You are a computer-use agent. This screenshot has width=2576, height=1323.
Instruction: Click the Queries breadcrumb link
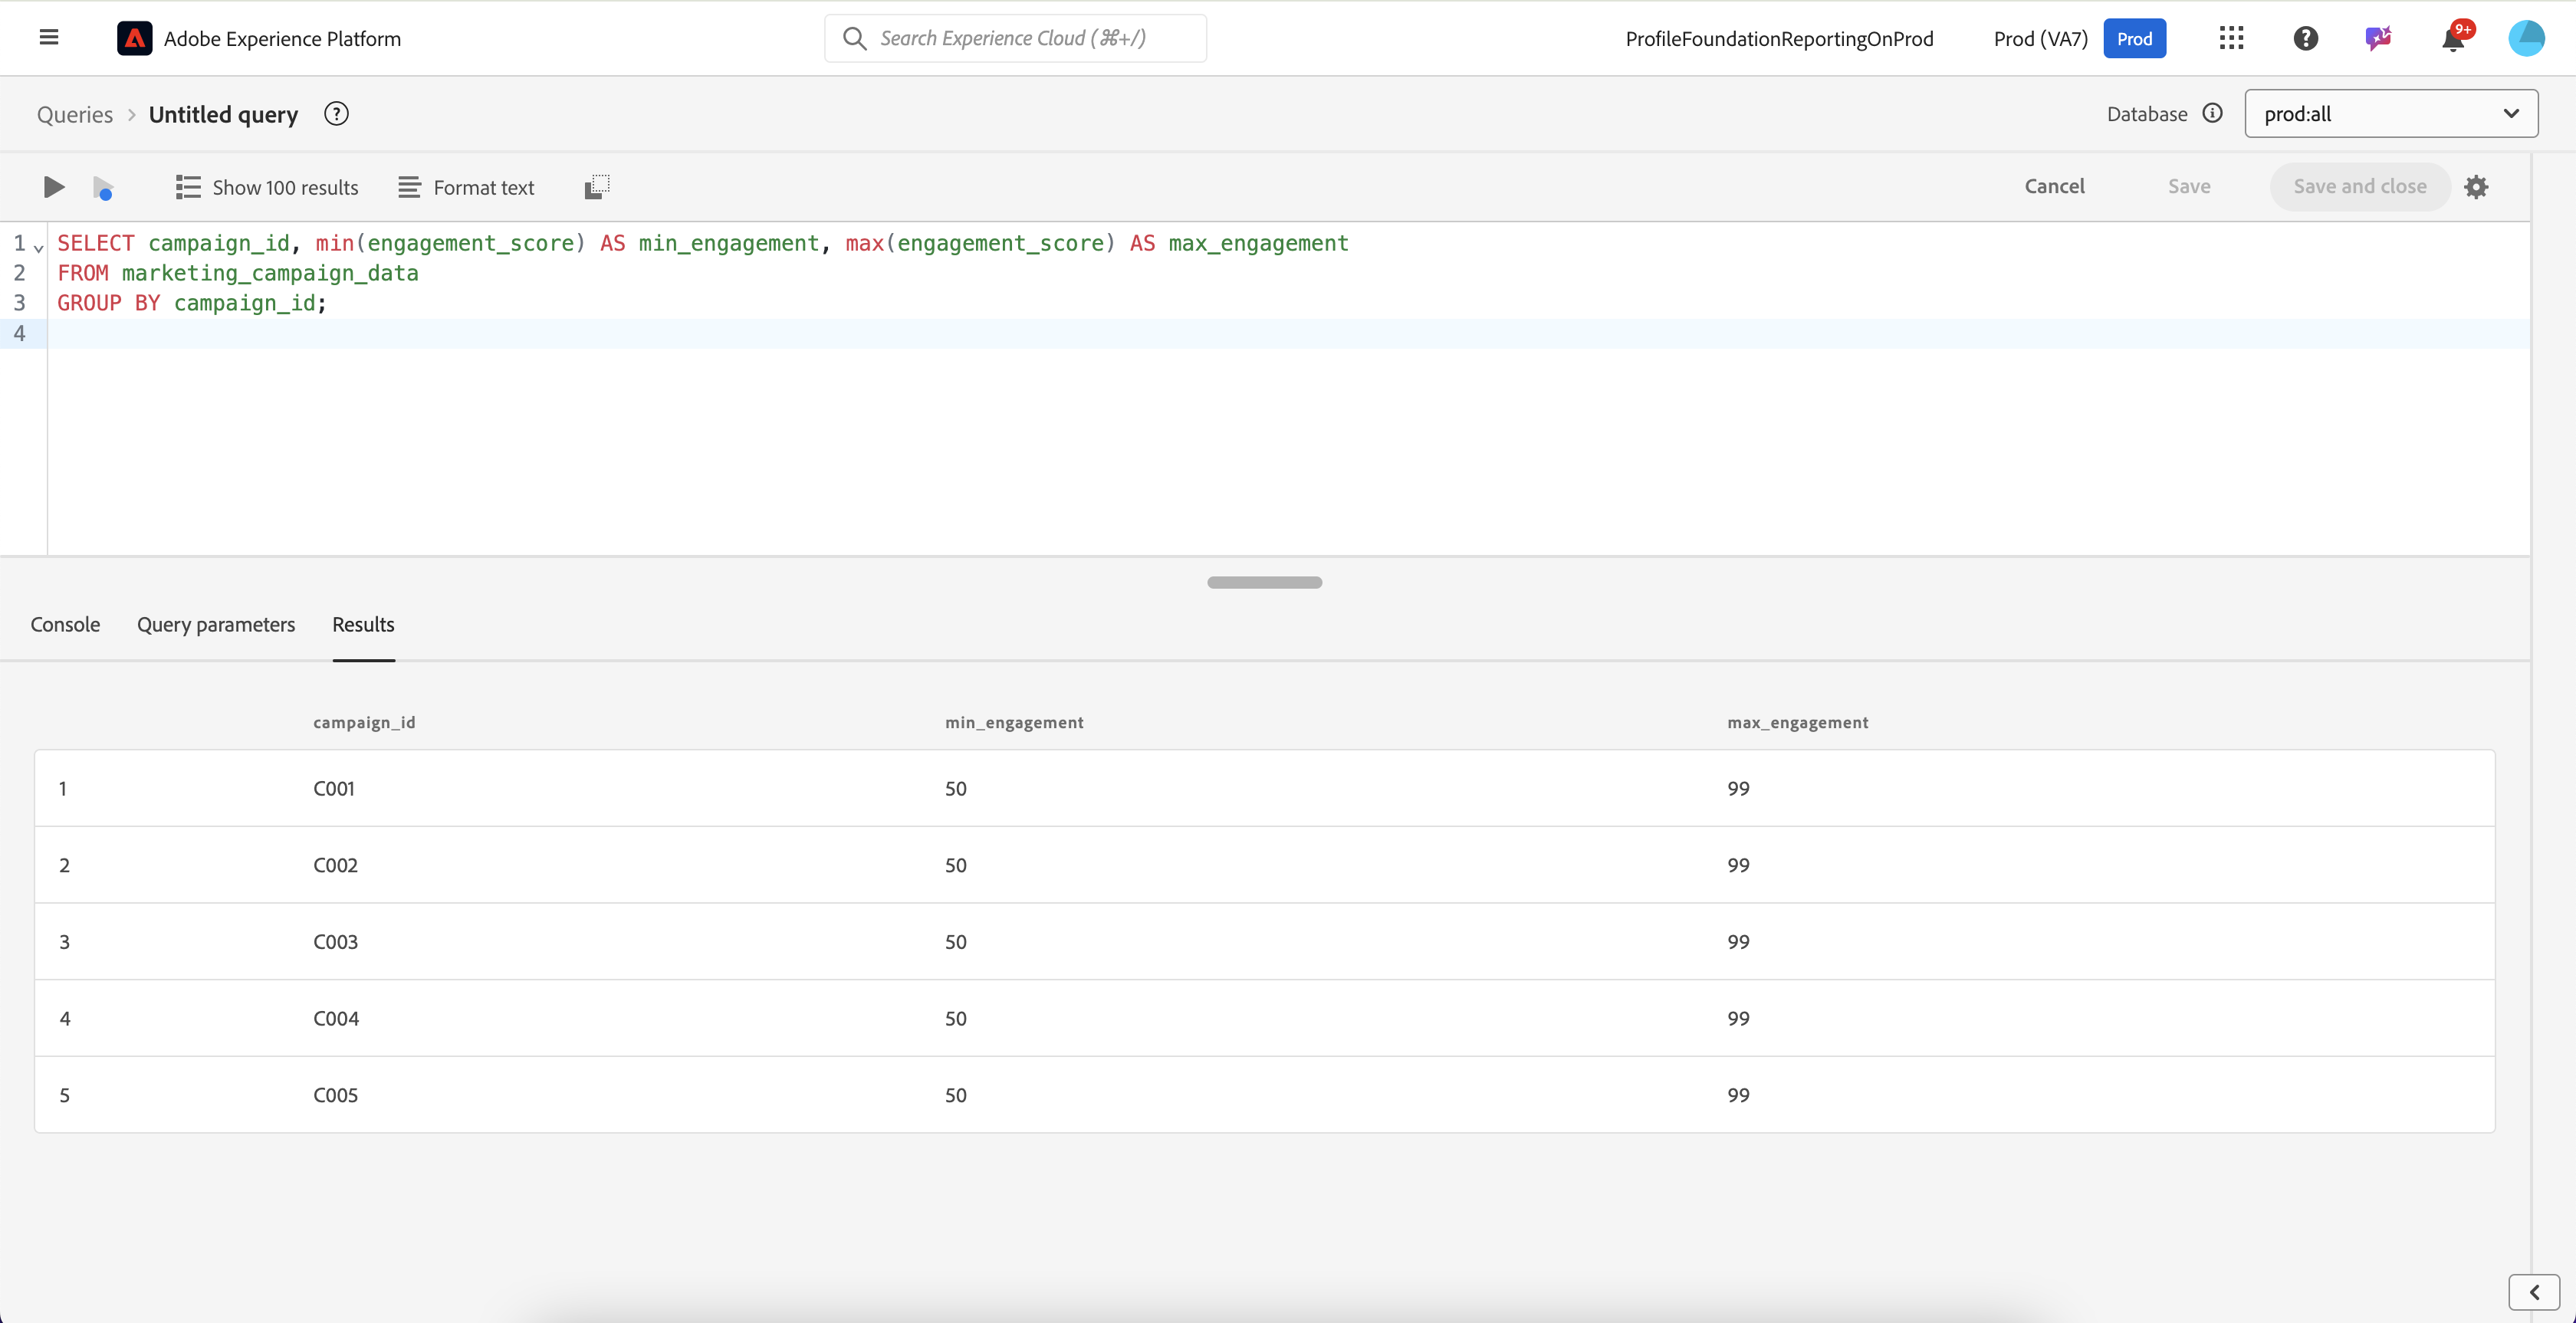75,114
